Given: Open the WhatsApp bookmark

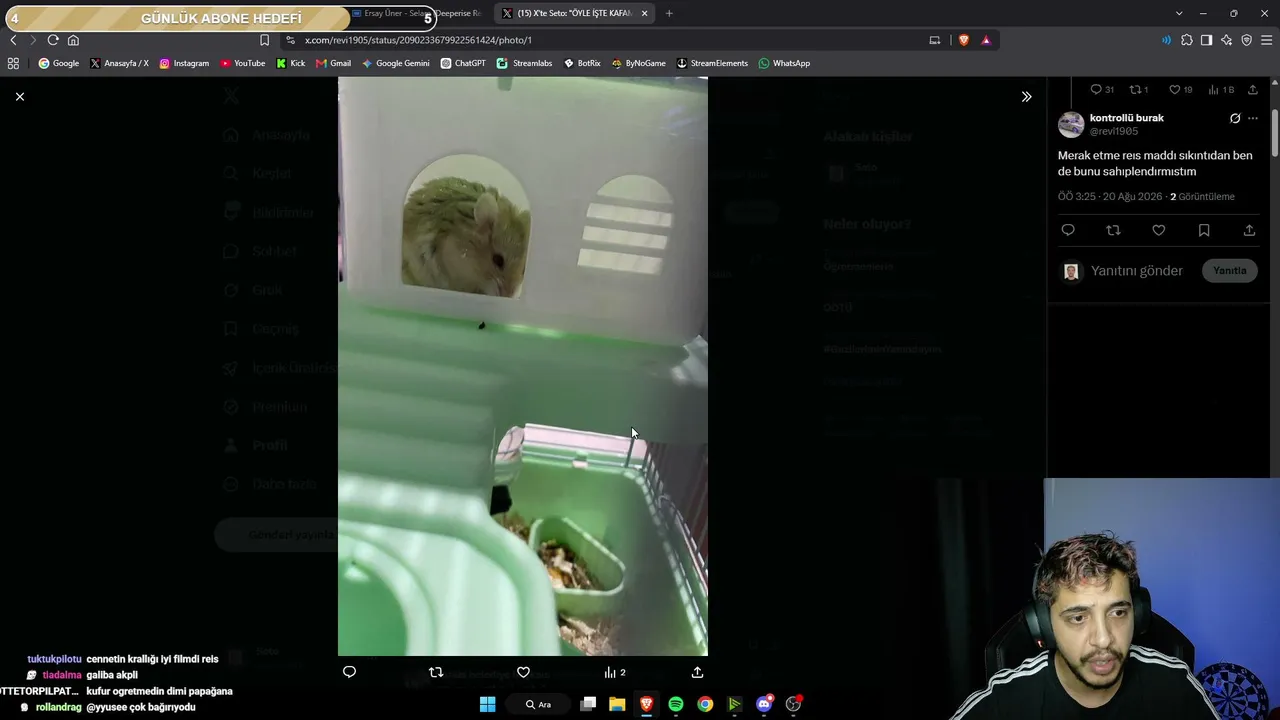Looking at the screenshot, I should (784, 63).
